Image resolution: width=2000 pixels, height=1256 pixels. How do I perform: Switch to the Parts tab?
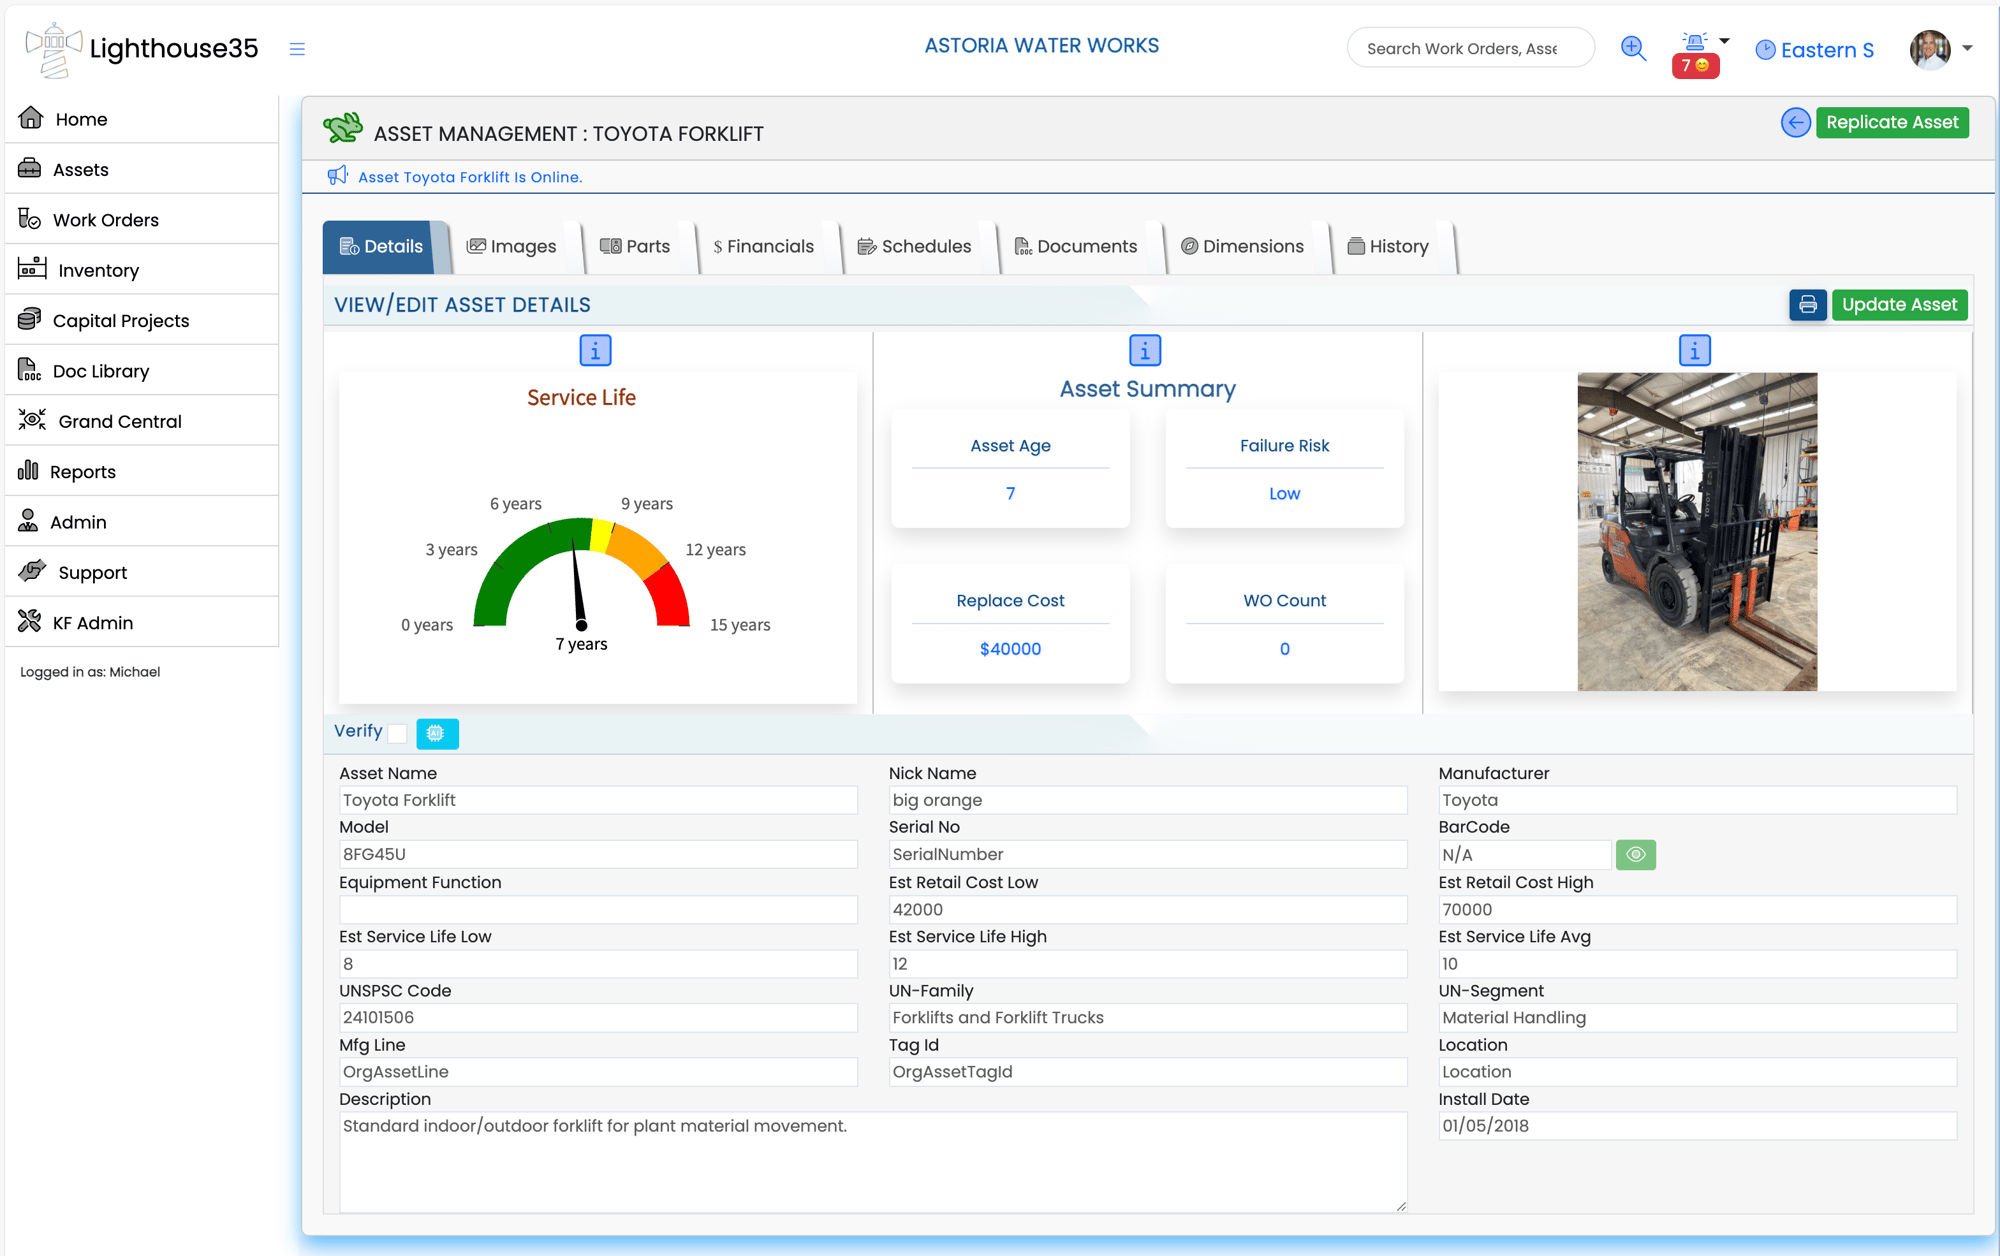coord(635,247)
